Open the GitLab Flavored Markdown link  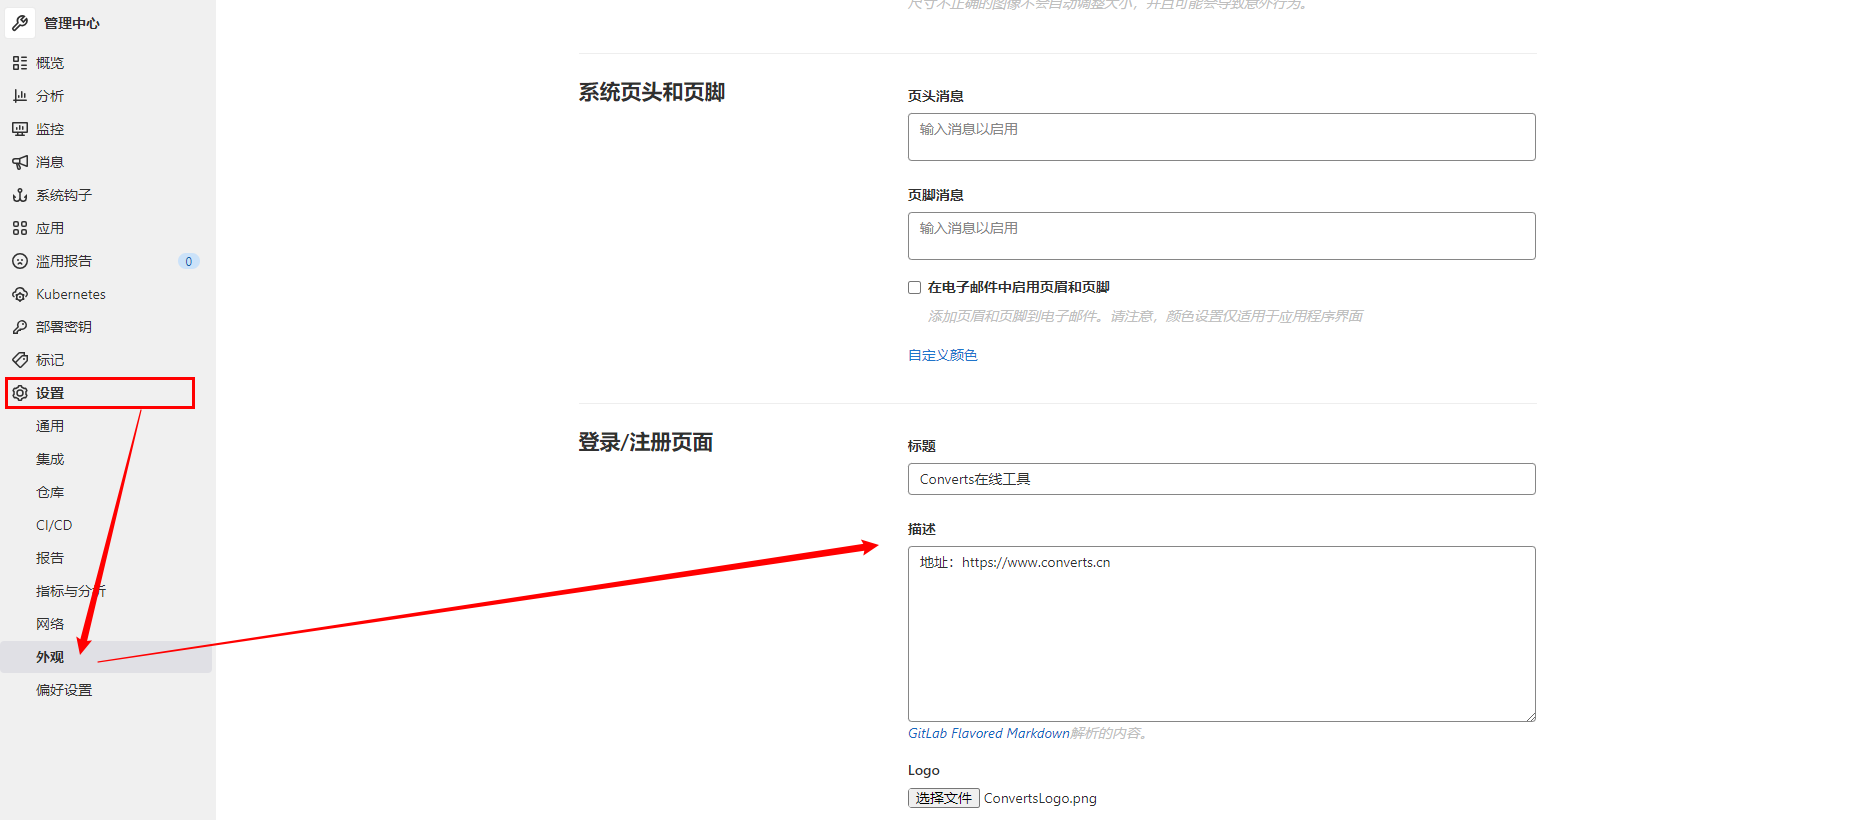point(988,733)
